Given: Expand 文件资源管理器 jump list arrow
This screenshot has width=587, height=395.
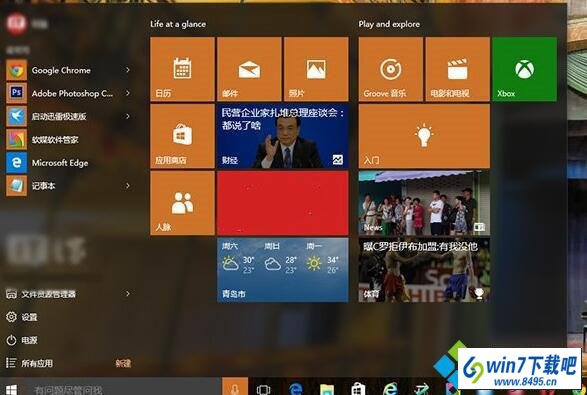Looking at the screenshot, I should pyautogui.click(x=128, y=294).
